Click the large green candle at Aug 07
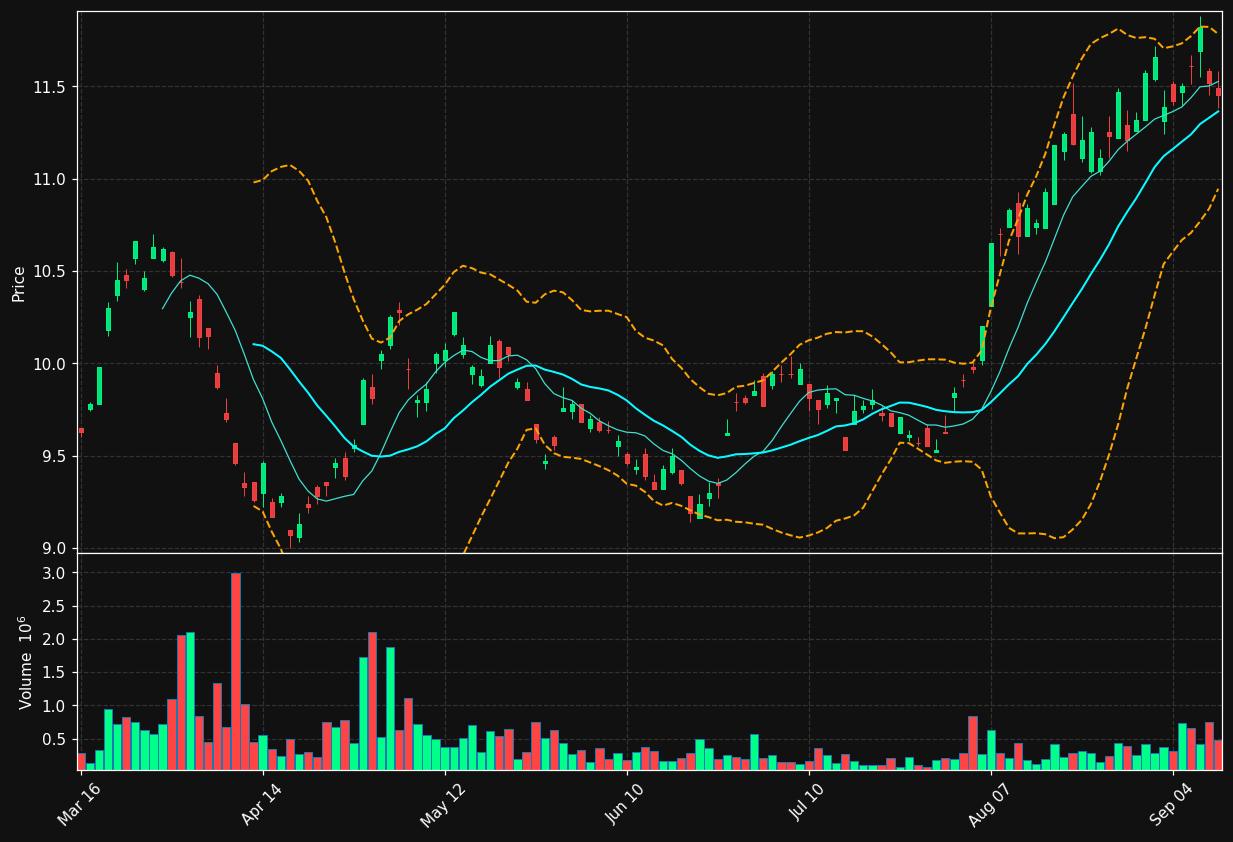 click(x=991, y=274)
